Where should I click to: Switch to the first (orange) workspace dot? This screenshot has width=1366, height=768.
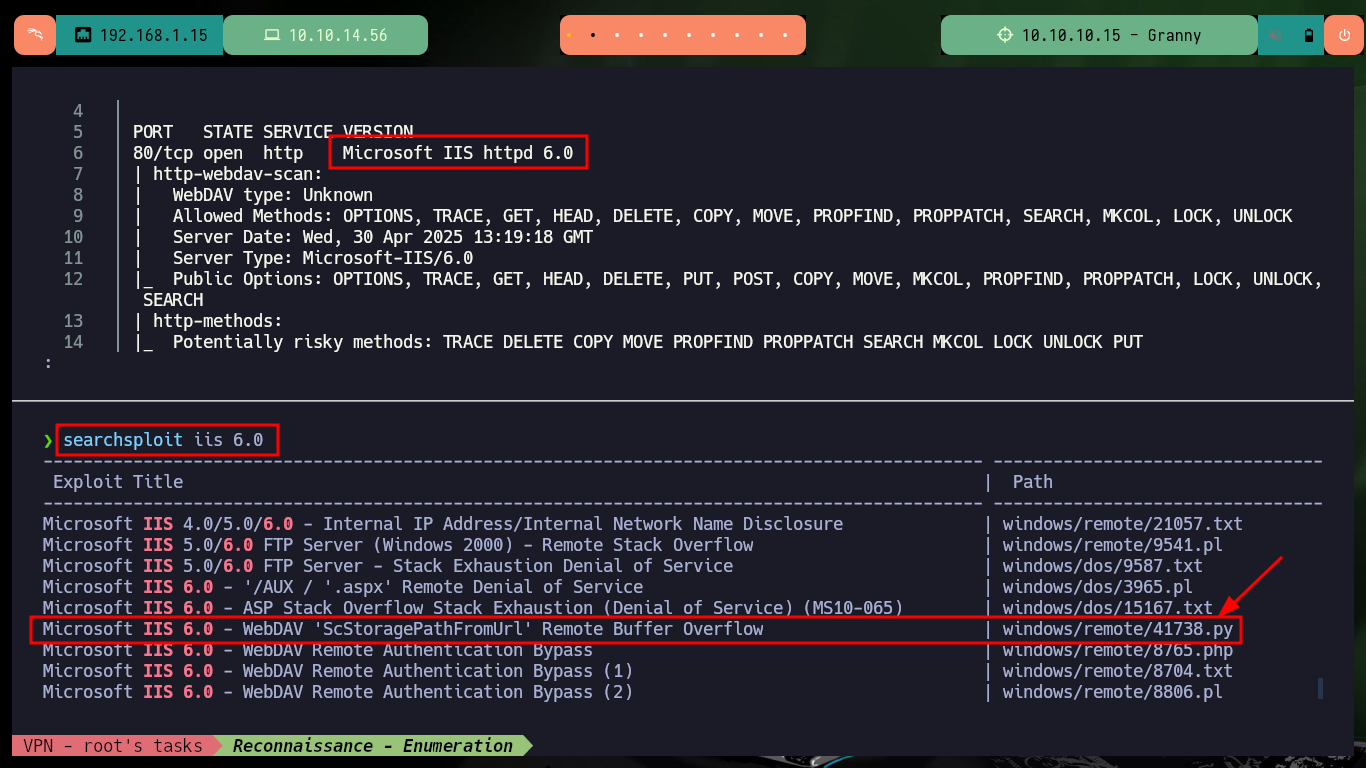coord(569,35)
